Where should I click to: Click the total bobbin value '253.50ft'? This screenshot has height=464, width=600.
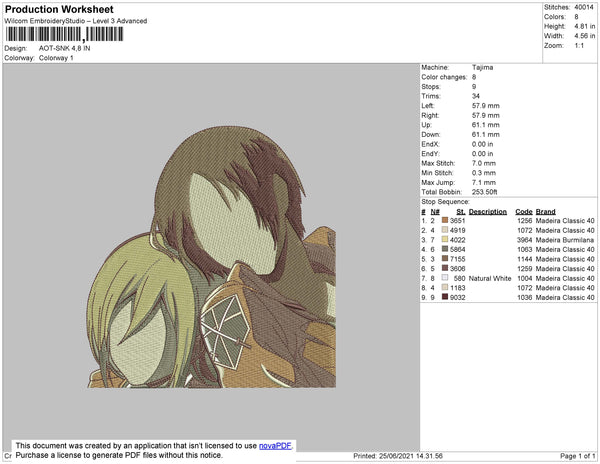(x=484, y=192)
